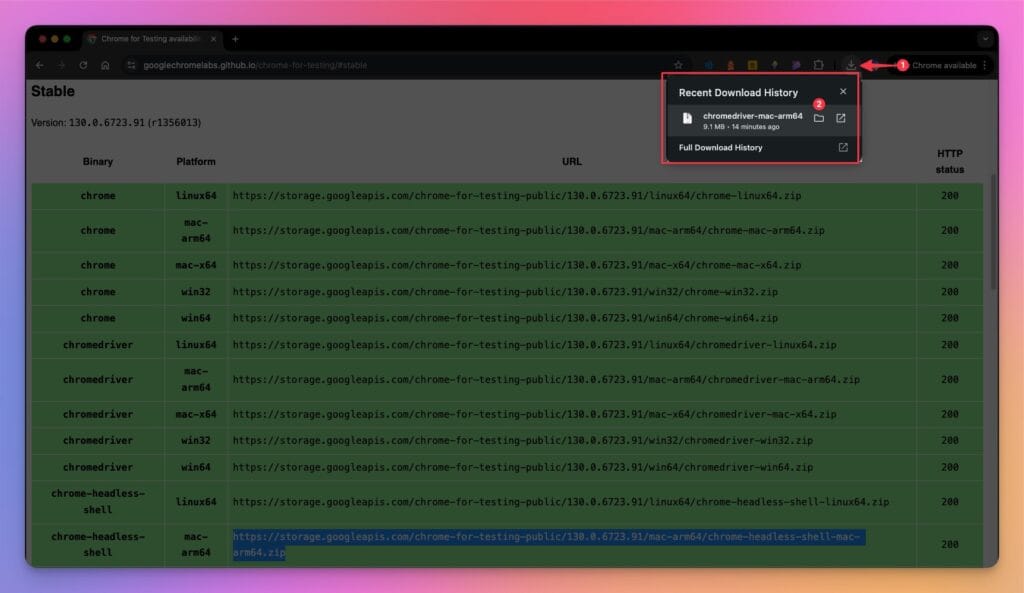Image resolution: width=1024 pixels, height=593 pixels.
Task: Click the Platform column header
Action: coord(196,161)
